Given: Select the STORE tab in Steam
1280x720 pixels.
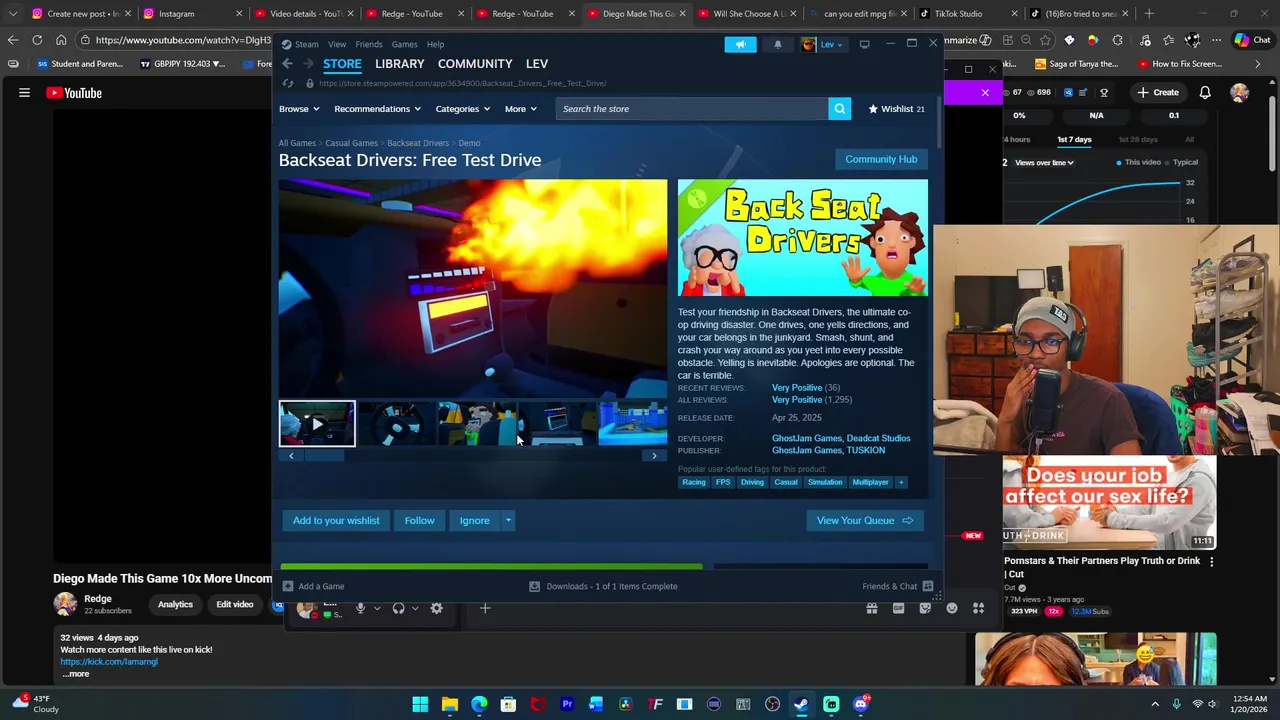Looking at the screenshot, I should pos(342,64).
